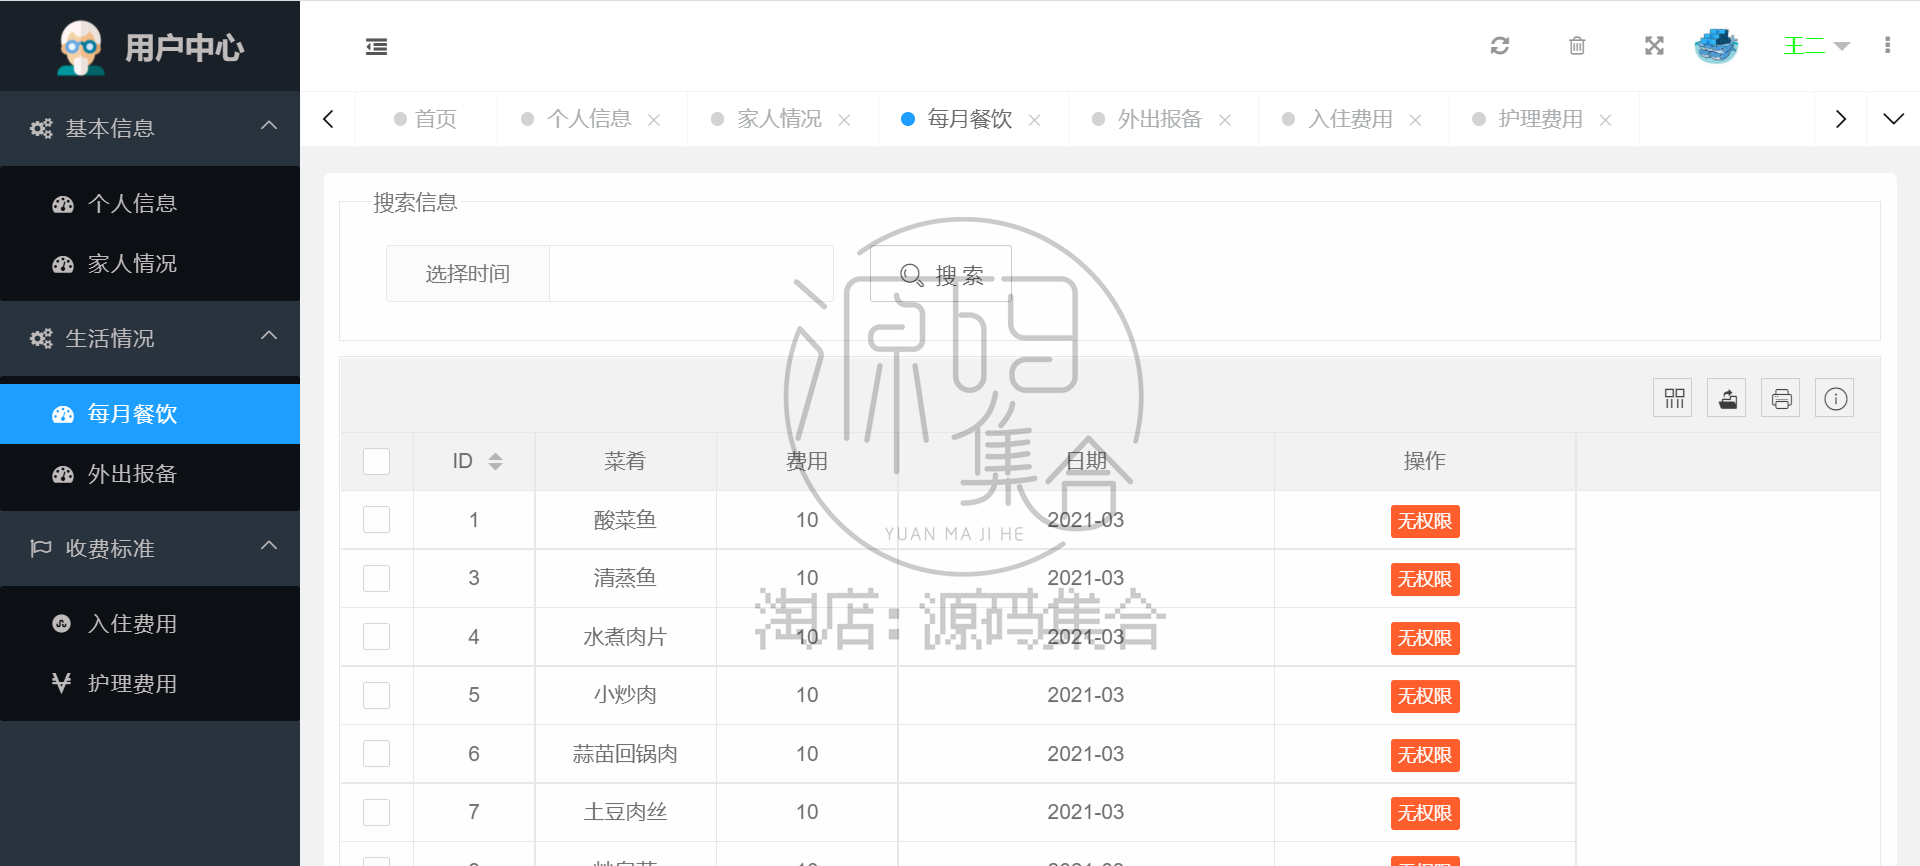Click the table info icon

[x=1835, y=398]
